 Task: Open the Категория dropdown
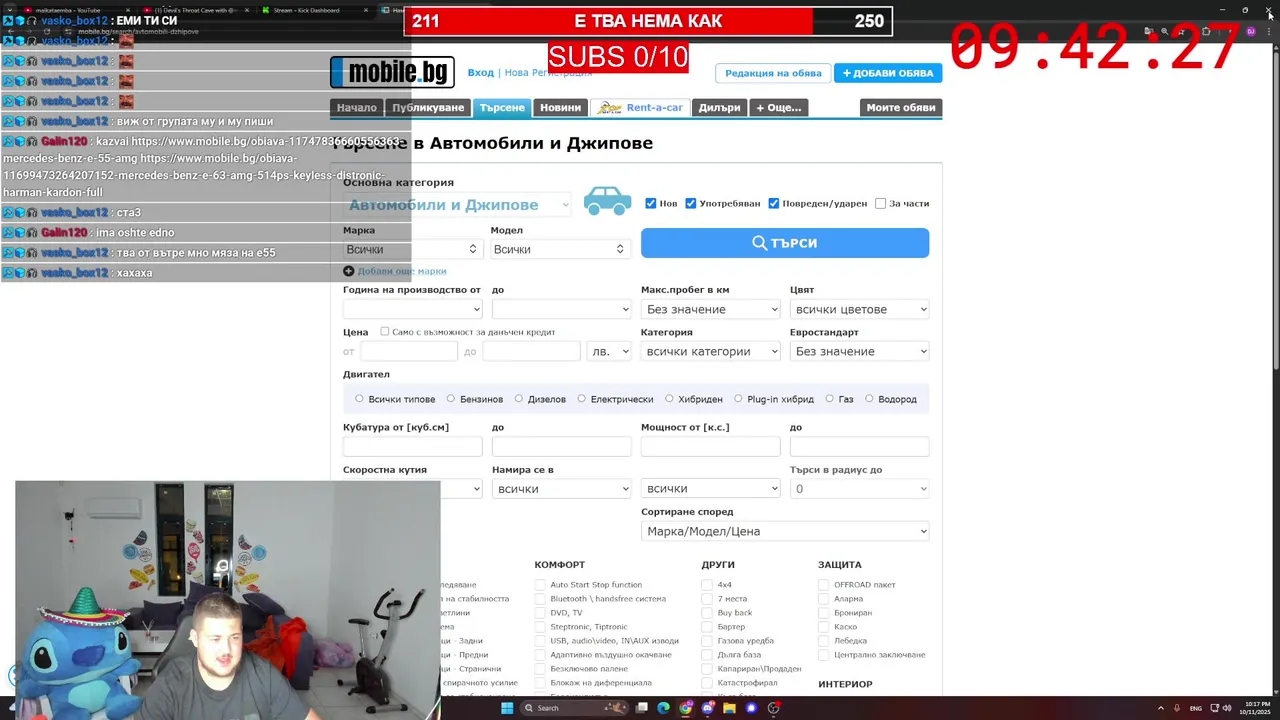click(710, 351)
